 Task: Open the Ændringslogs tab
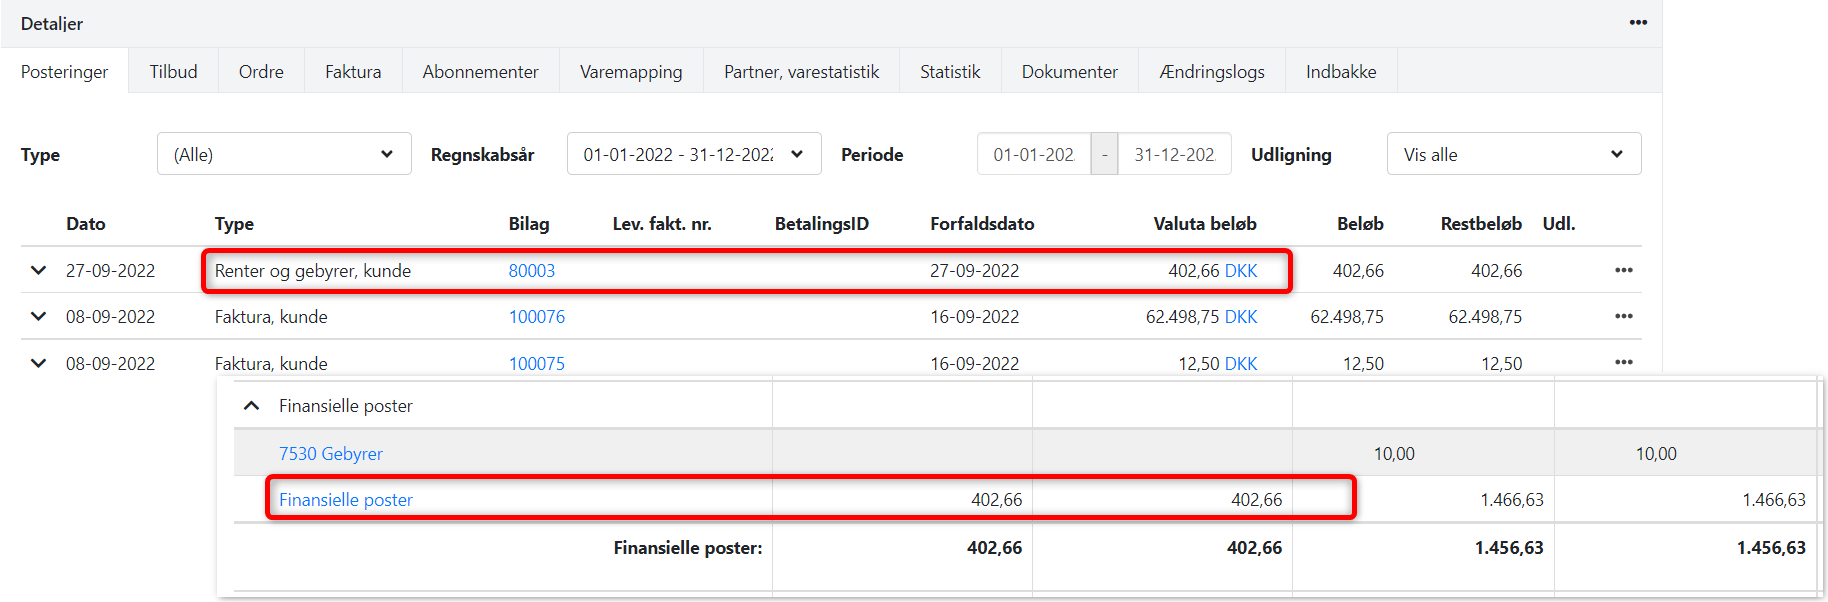(1212, 72)
